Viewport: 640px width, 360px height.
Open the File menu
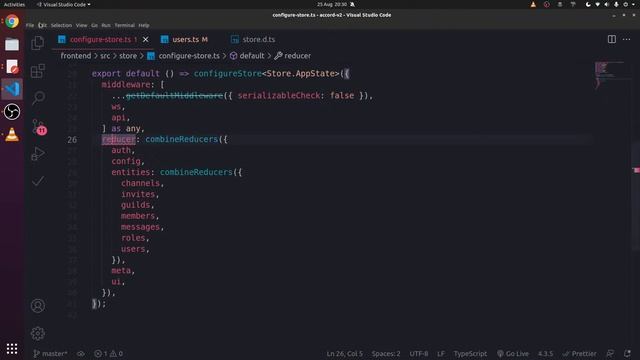click(30, 25)
